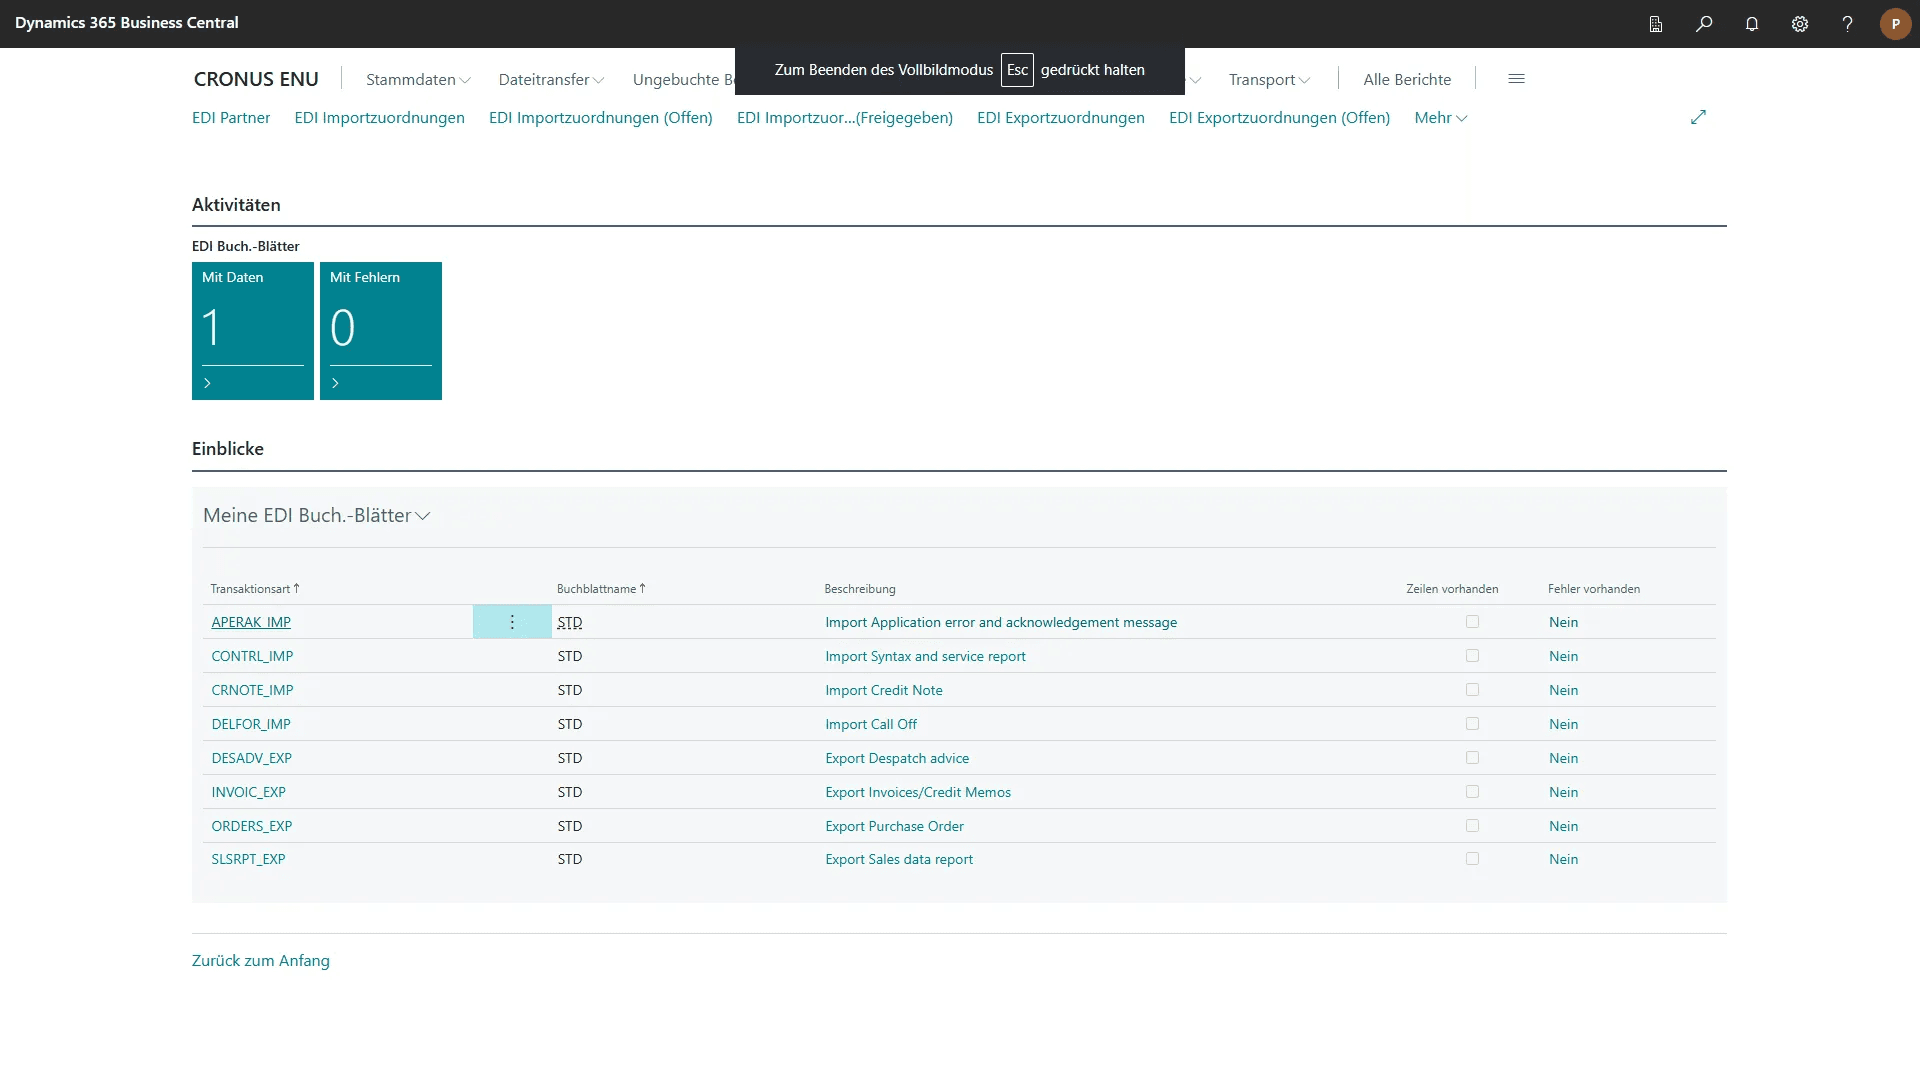Open the Mit Fehlern tile arrow
The image size is (1920, 1080).
pyautogui.click(x=335, y=383)
